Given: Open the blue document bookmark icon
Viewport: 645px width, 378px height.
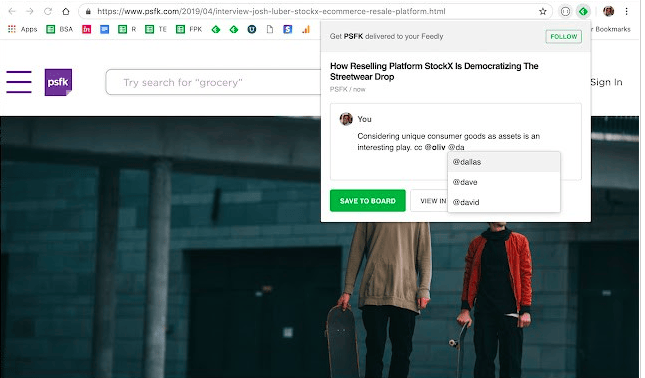Looking at the screenshot, I should pos(104,29).
